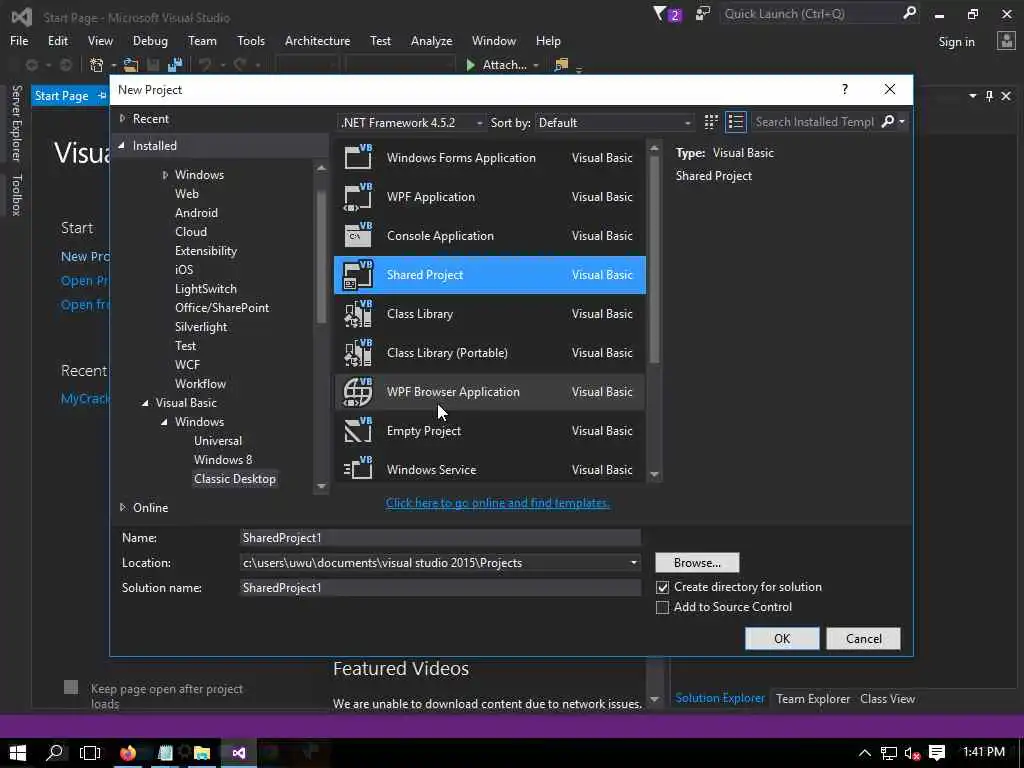The height and width of the screenshot is (768, 1024).
Task: Select the Console Application template icon
Action: tap(358, 235)
